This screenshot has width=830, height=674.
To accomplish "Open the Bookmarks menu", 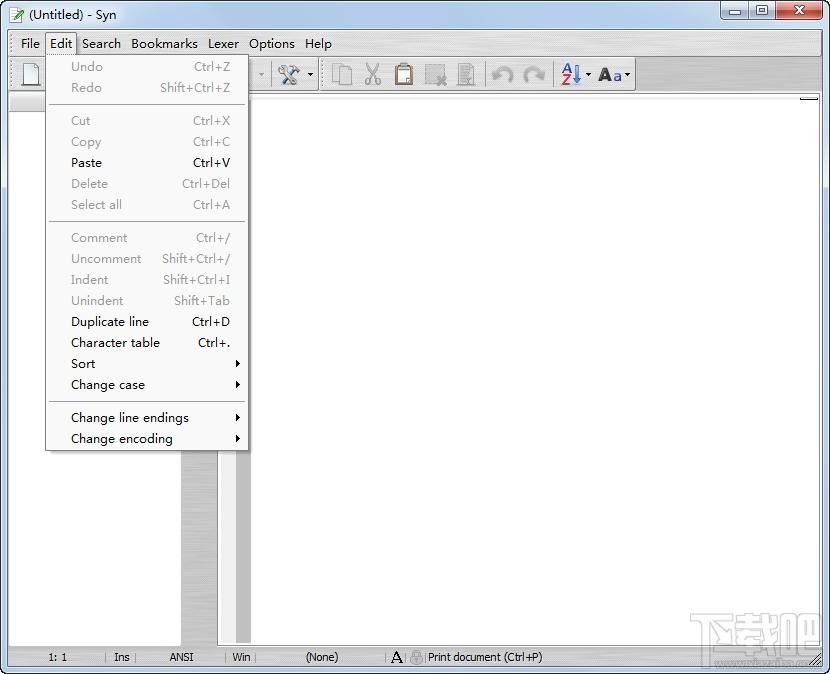I will pyautogui.click(x=164, y=43).
